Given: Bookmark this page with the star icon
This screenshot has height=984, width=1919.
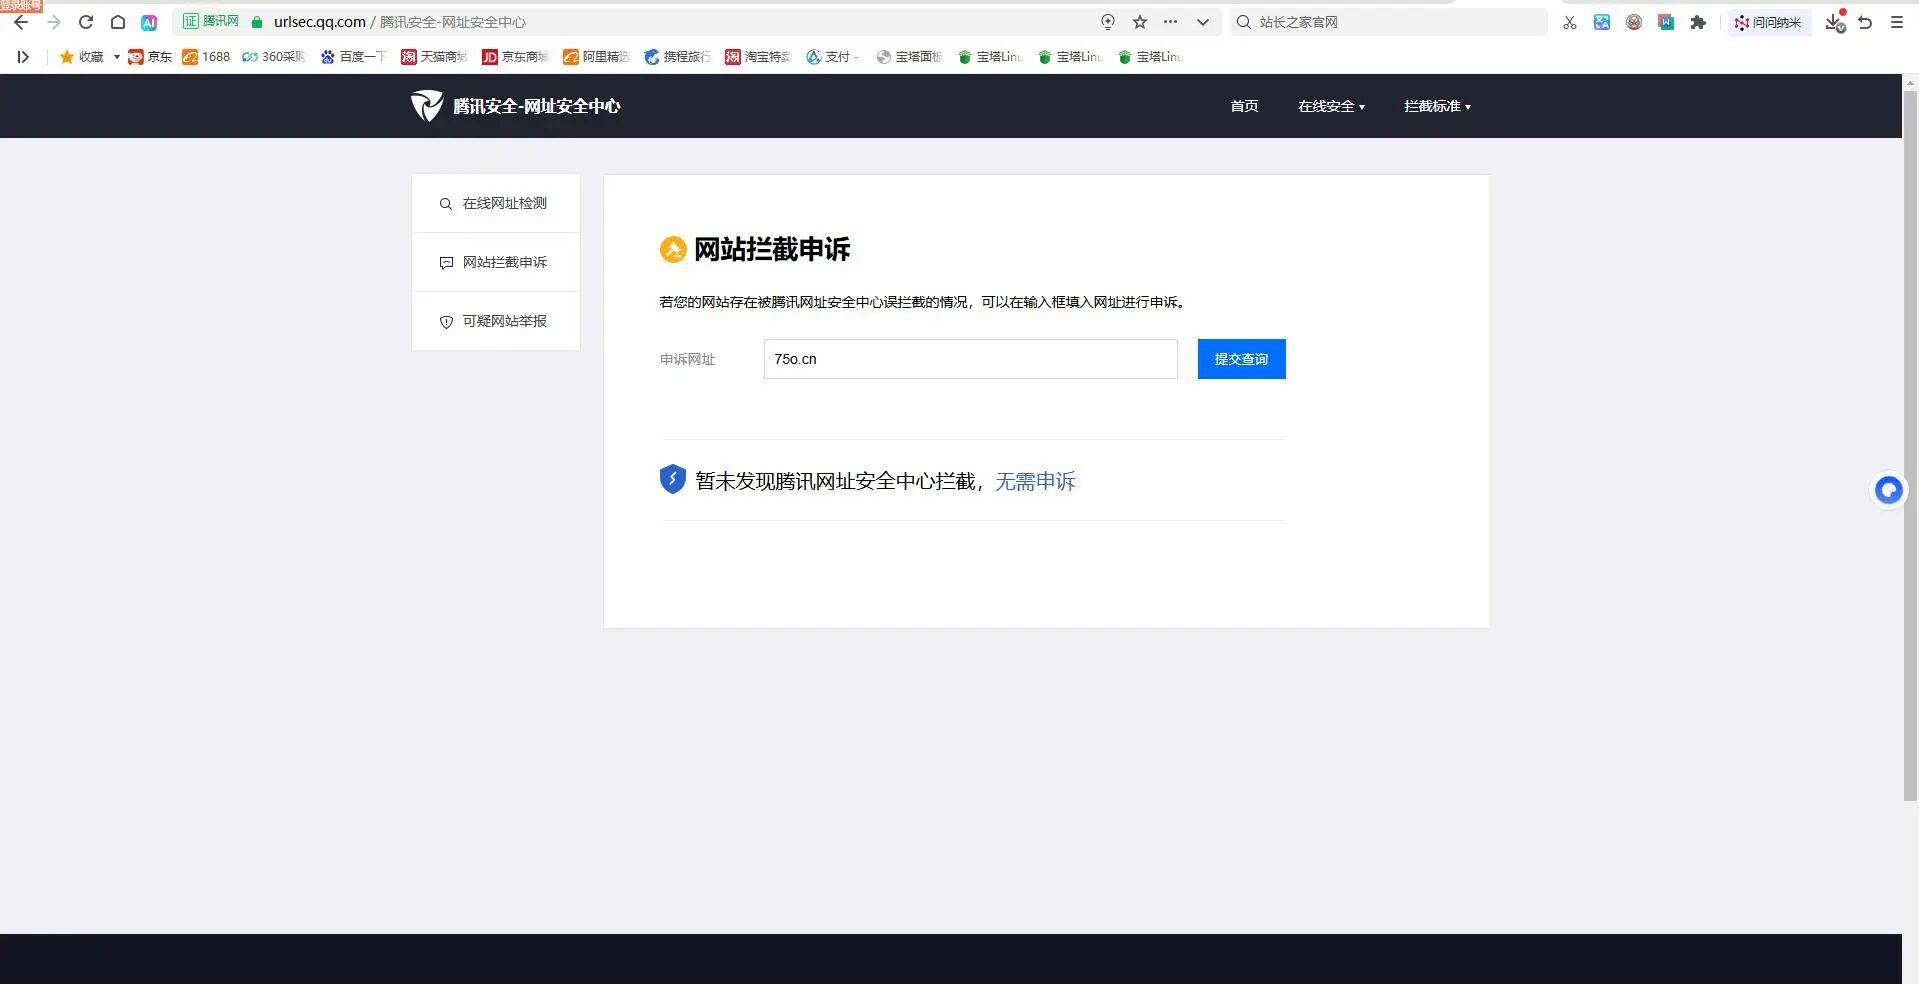Looking at the screenshot, I should pos(1140,22).
